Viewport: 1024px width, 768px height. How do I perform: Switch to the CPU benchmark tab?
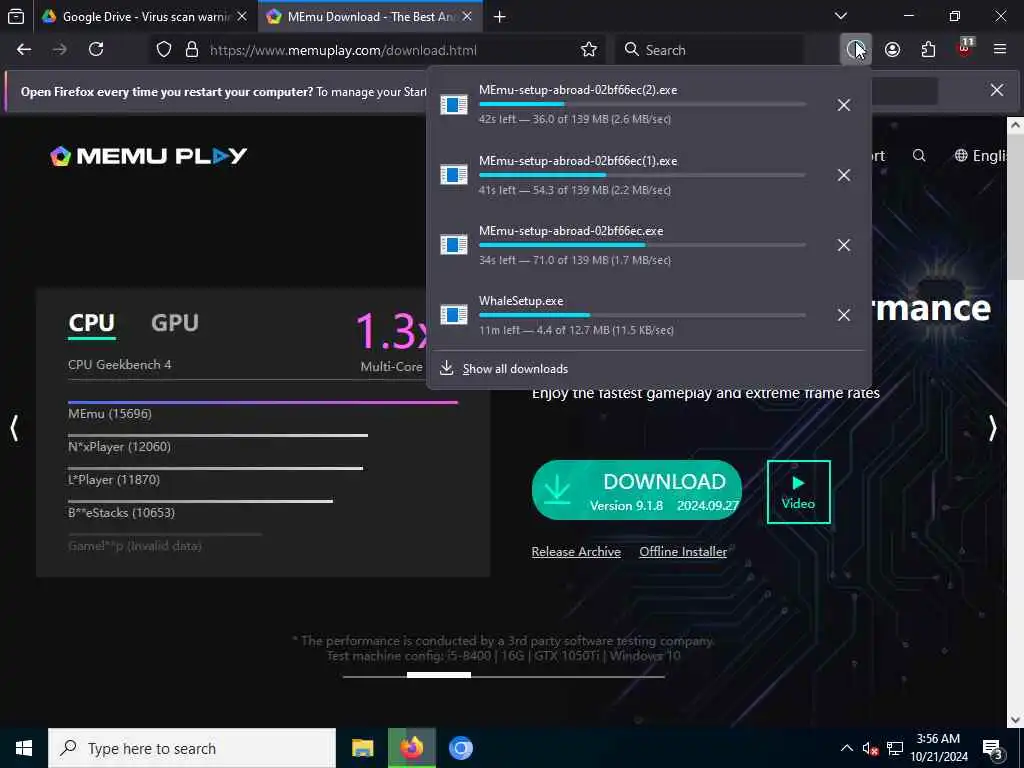tap(91, 323)
